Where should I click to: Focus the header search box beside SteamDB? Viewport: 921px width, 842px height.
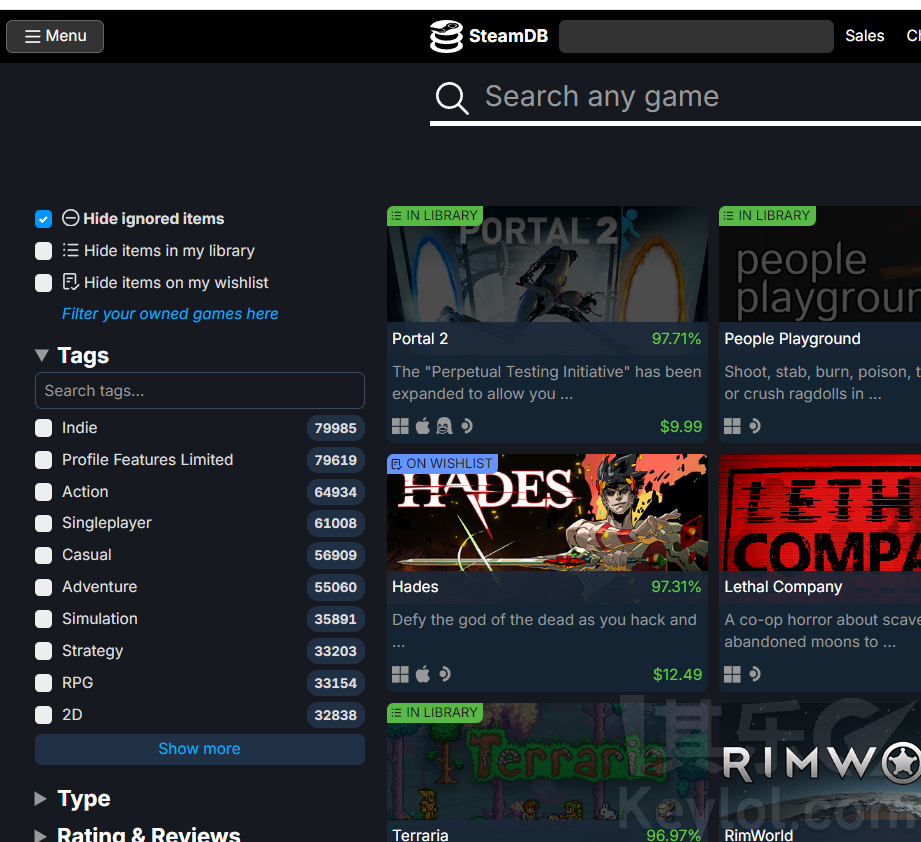coord(696,36)
